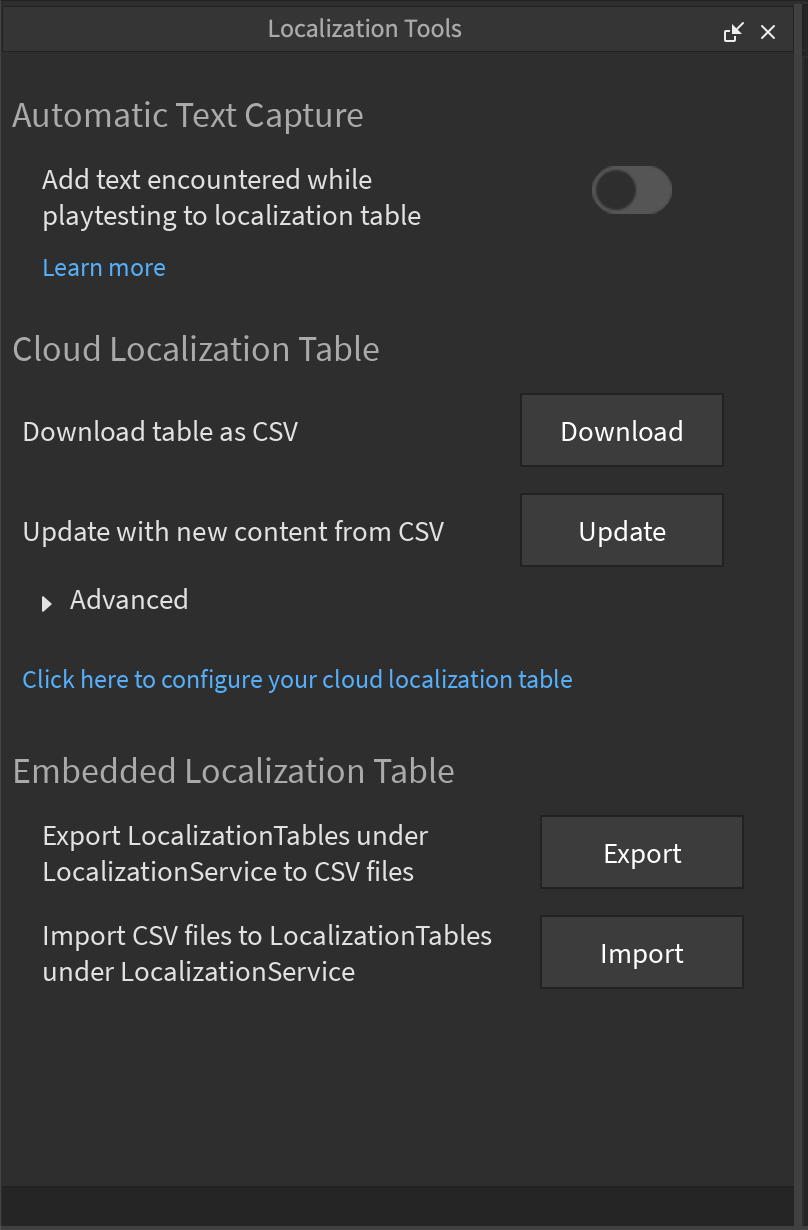Click the "Download table as CSV" label
Viewport: 808px width, 1230px height.
(160, 432)
